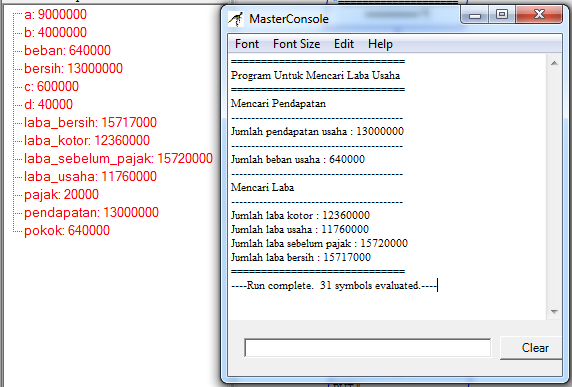The width and height of the screenshot is (572, 387).
Task: Select variable beban: 640000
Action: pos(67,50)
